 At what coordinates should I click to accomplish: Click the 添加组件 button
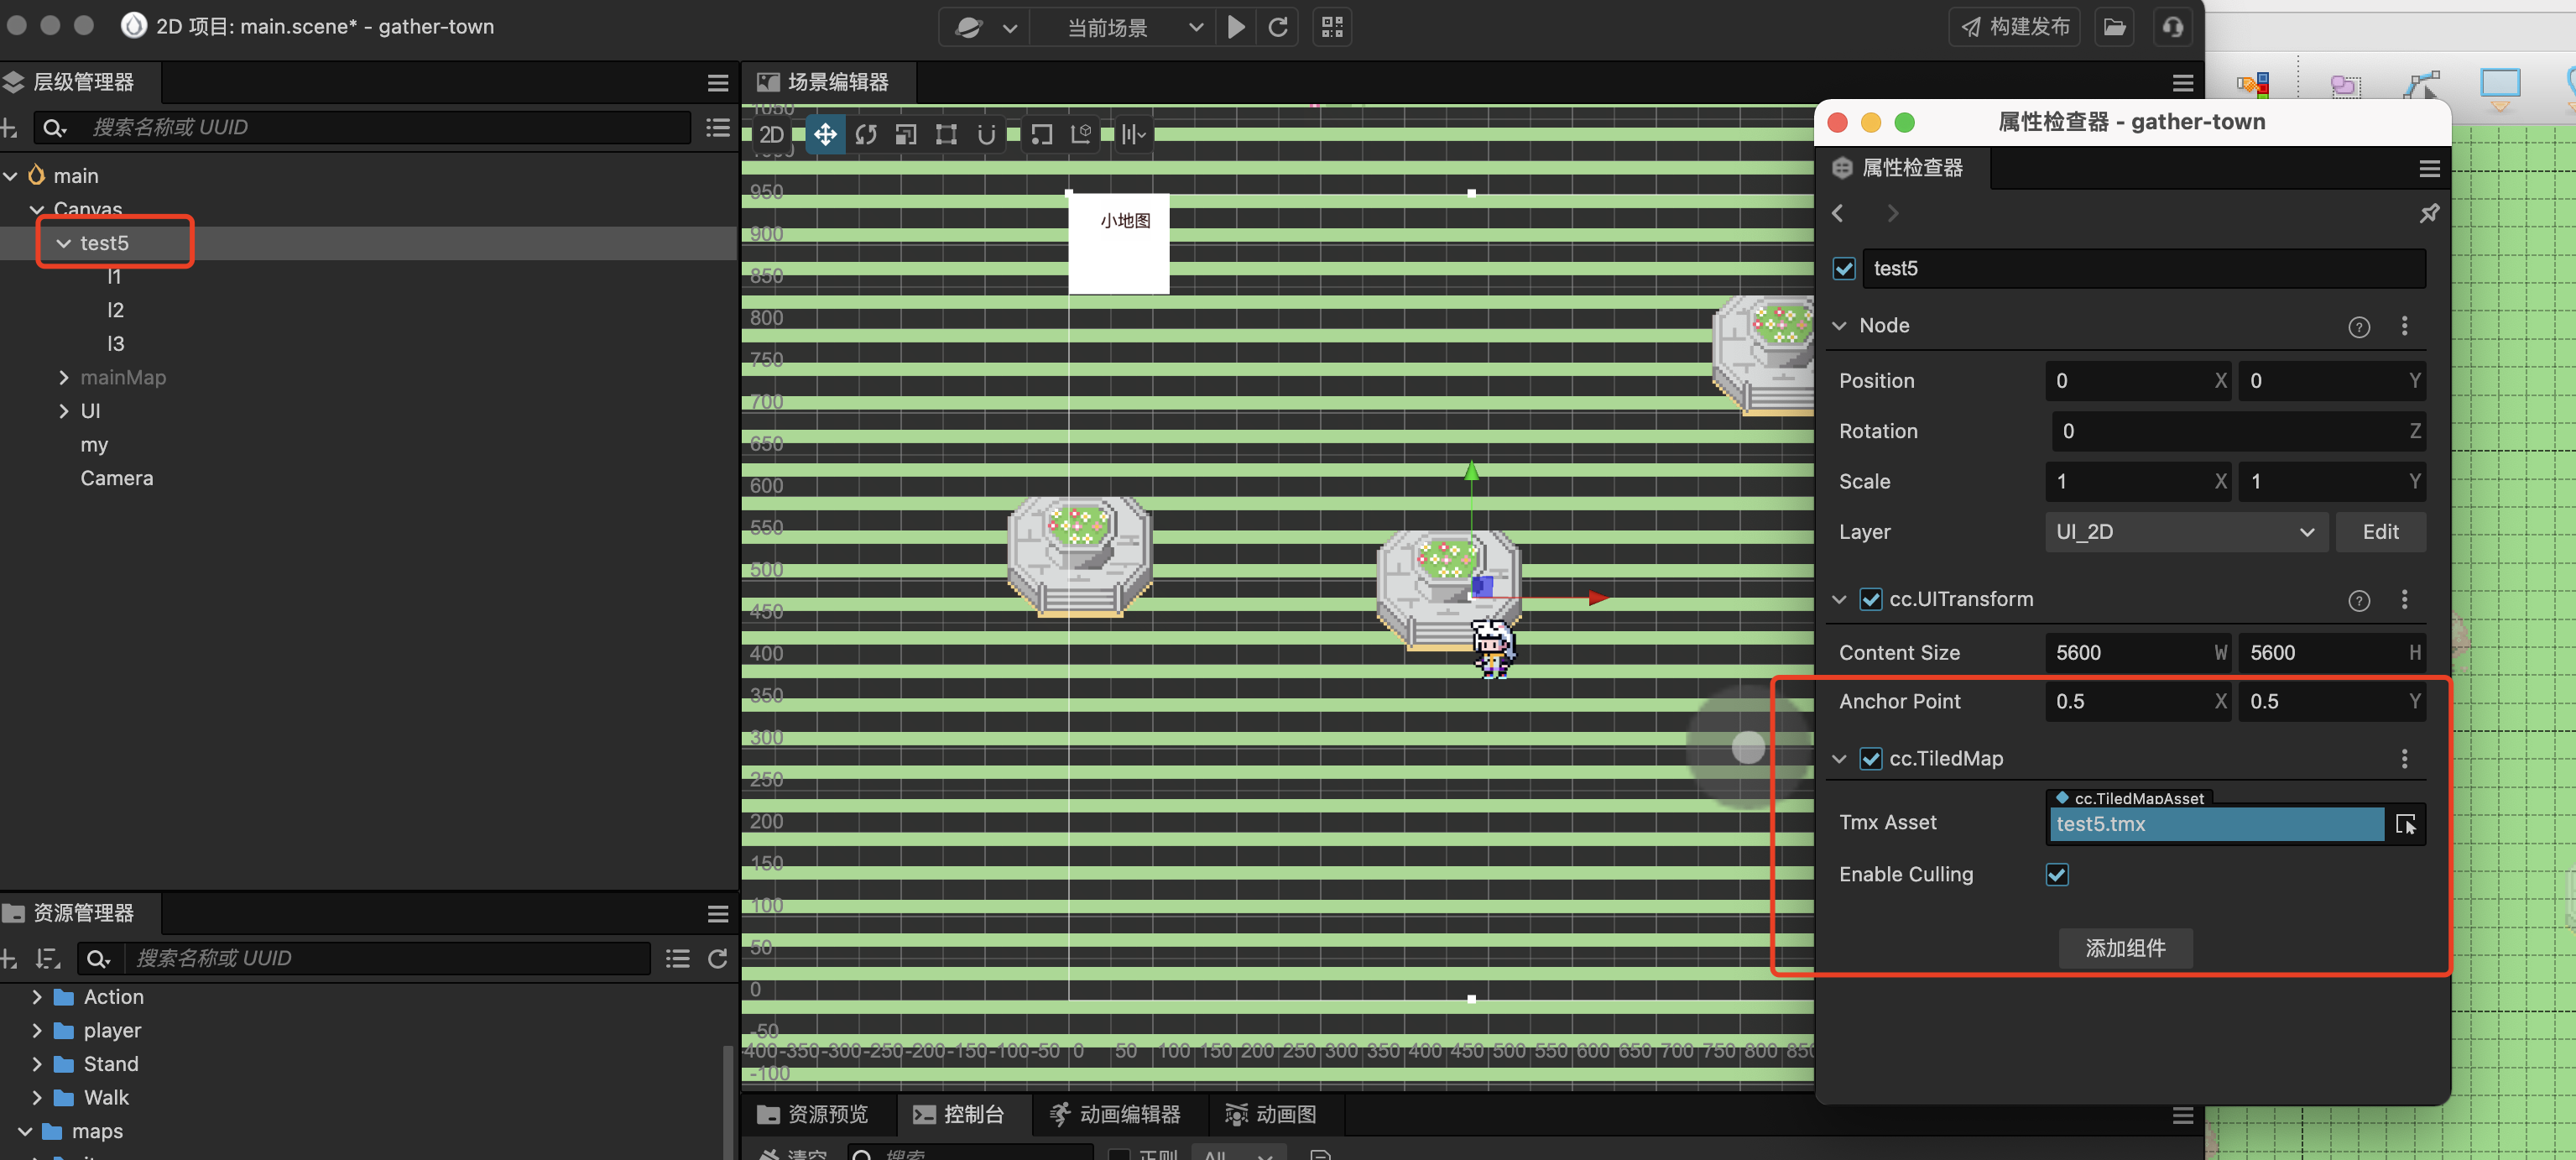click(2125, 947)
